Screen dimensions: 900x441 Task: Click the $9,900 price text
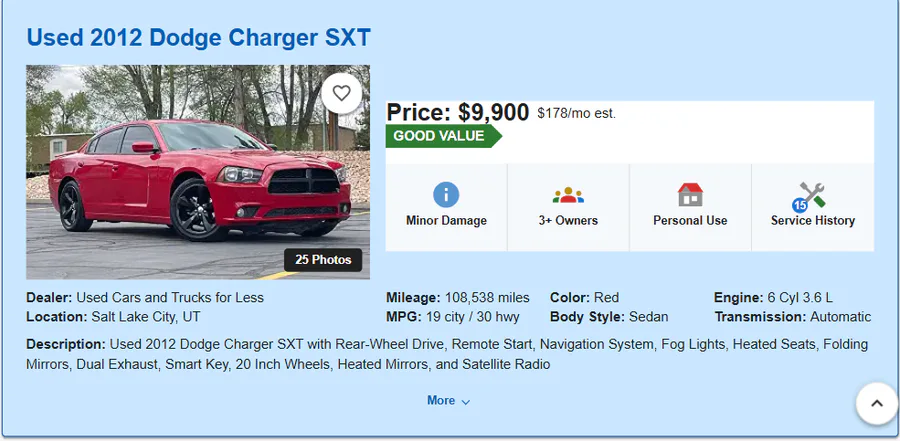(x=493, y=113)
